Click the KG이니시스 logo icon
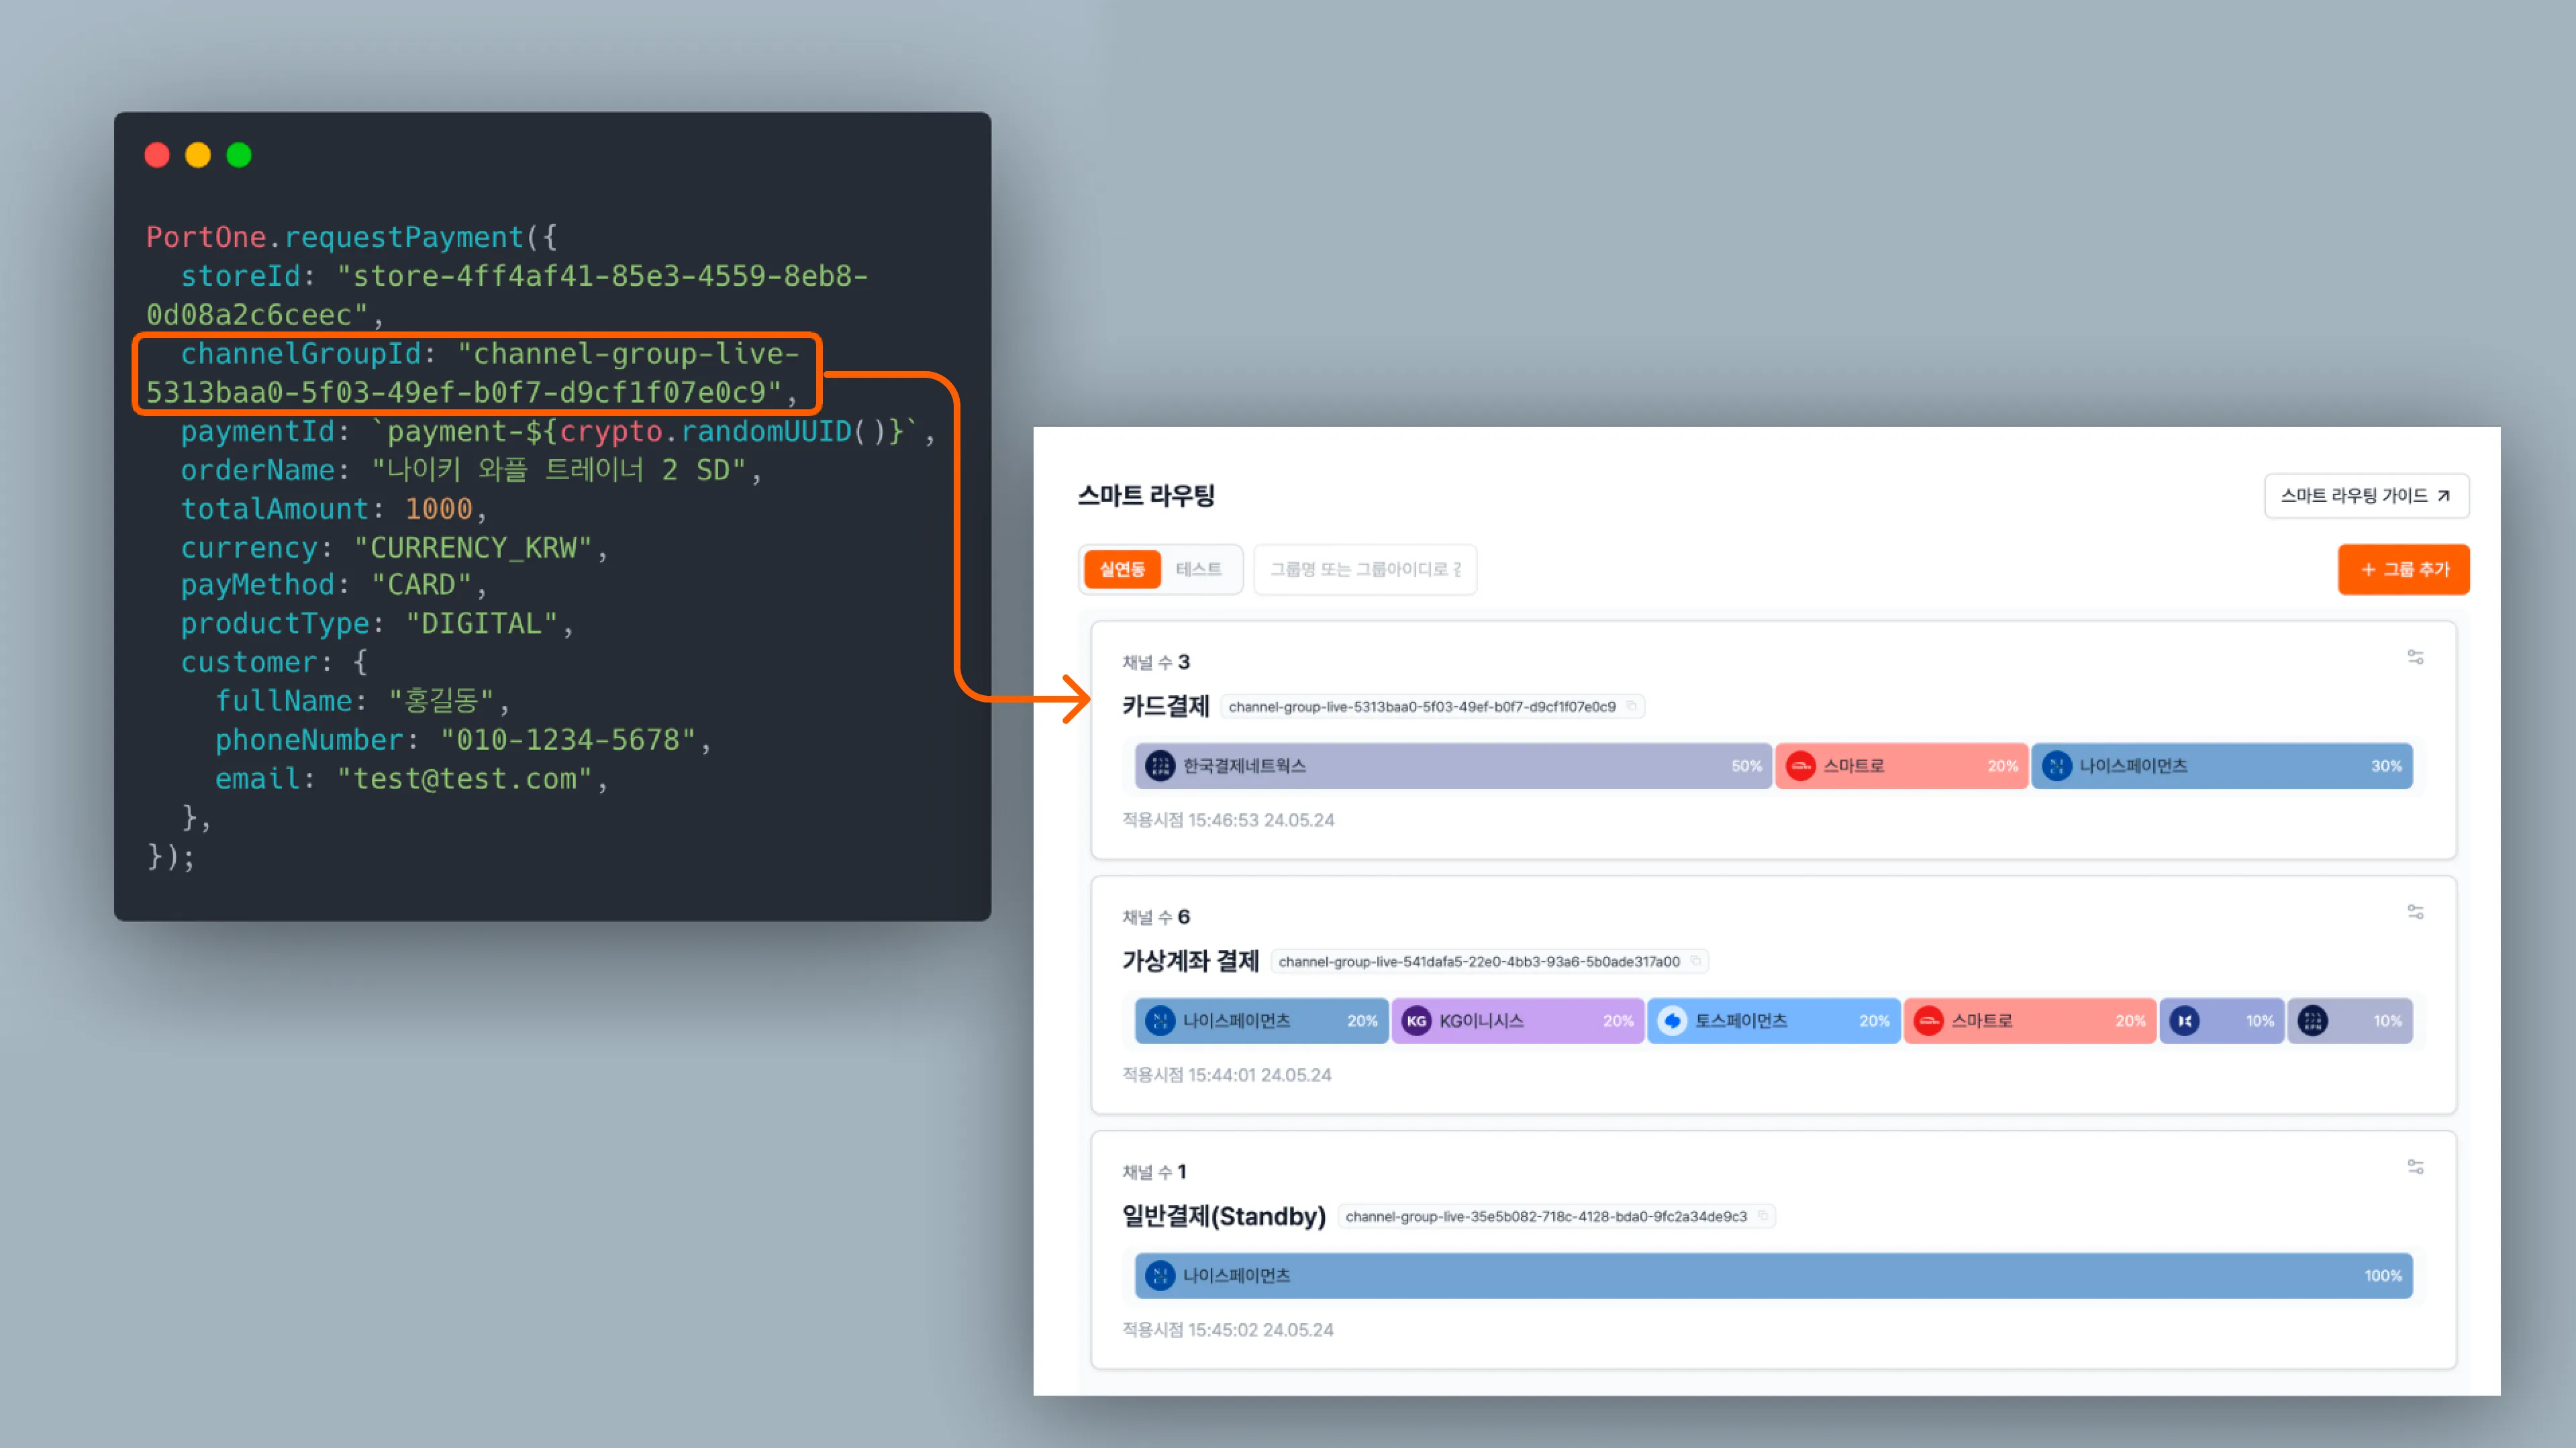Viewport: 2576px width, 1448px height. 1416,1021
